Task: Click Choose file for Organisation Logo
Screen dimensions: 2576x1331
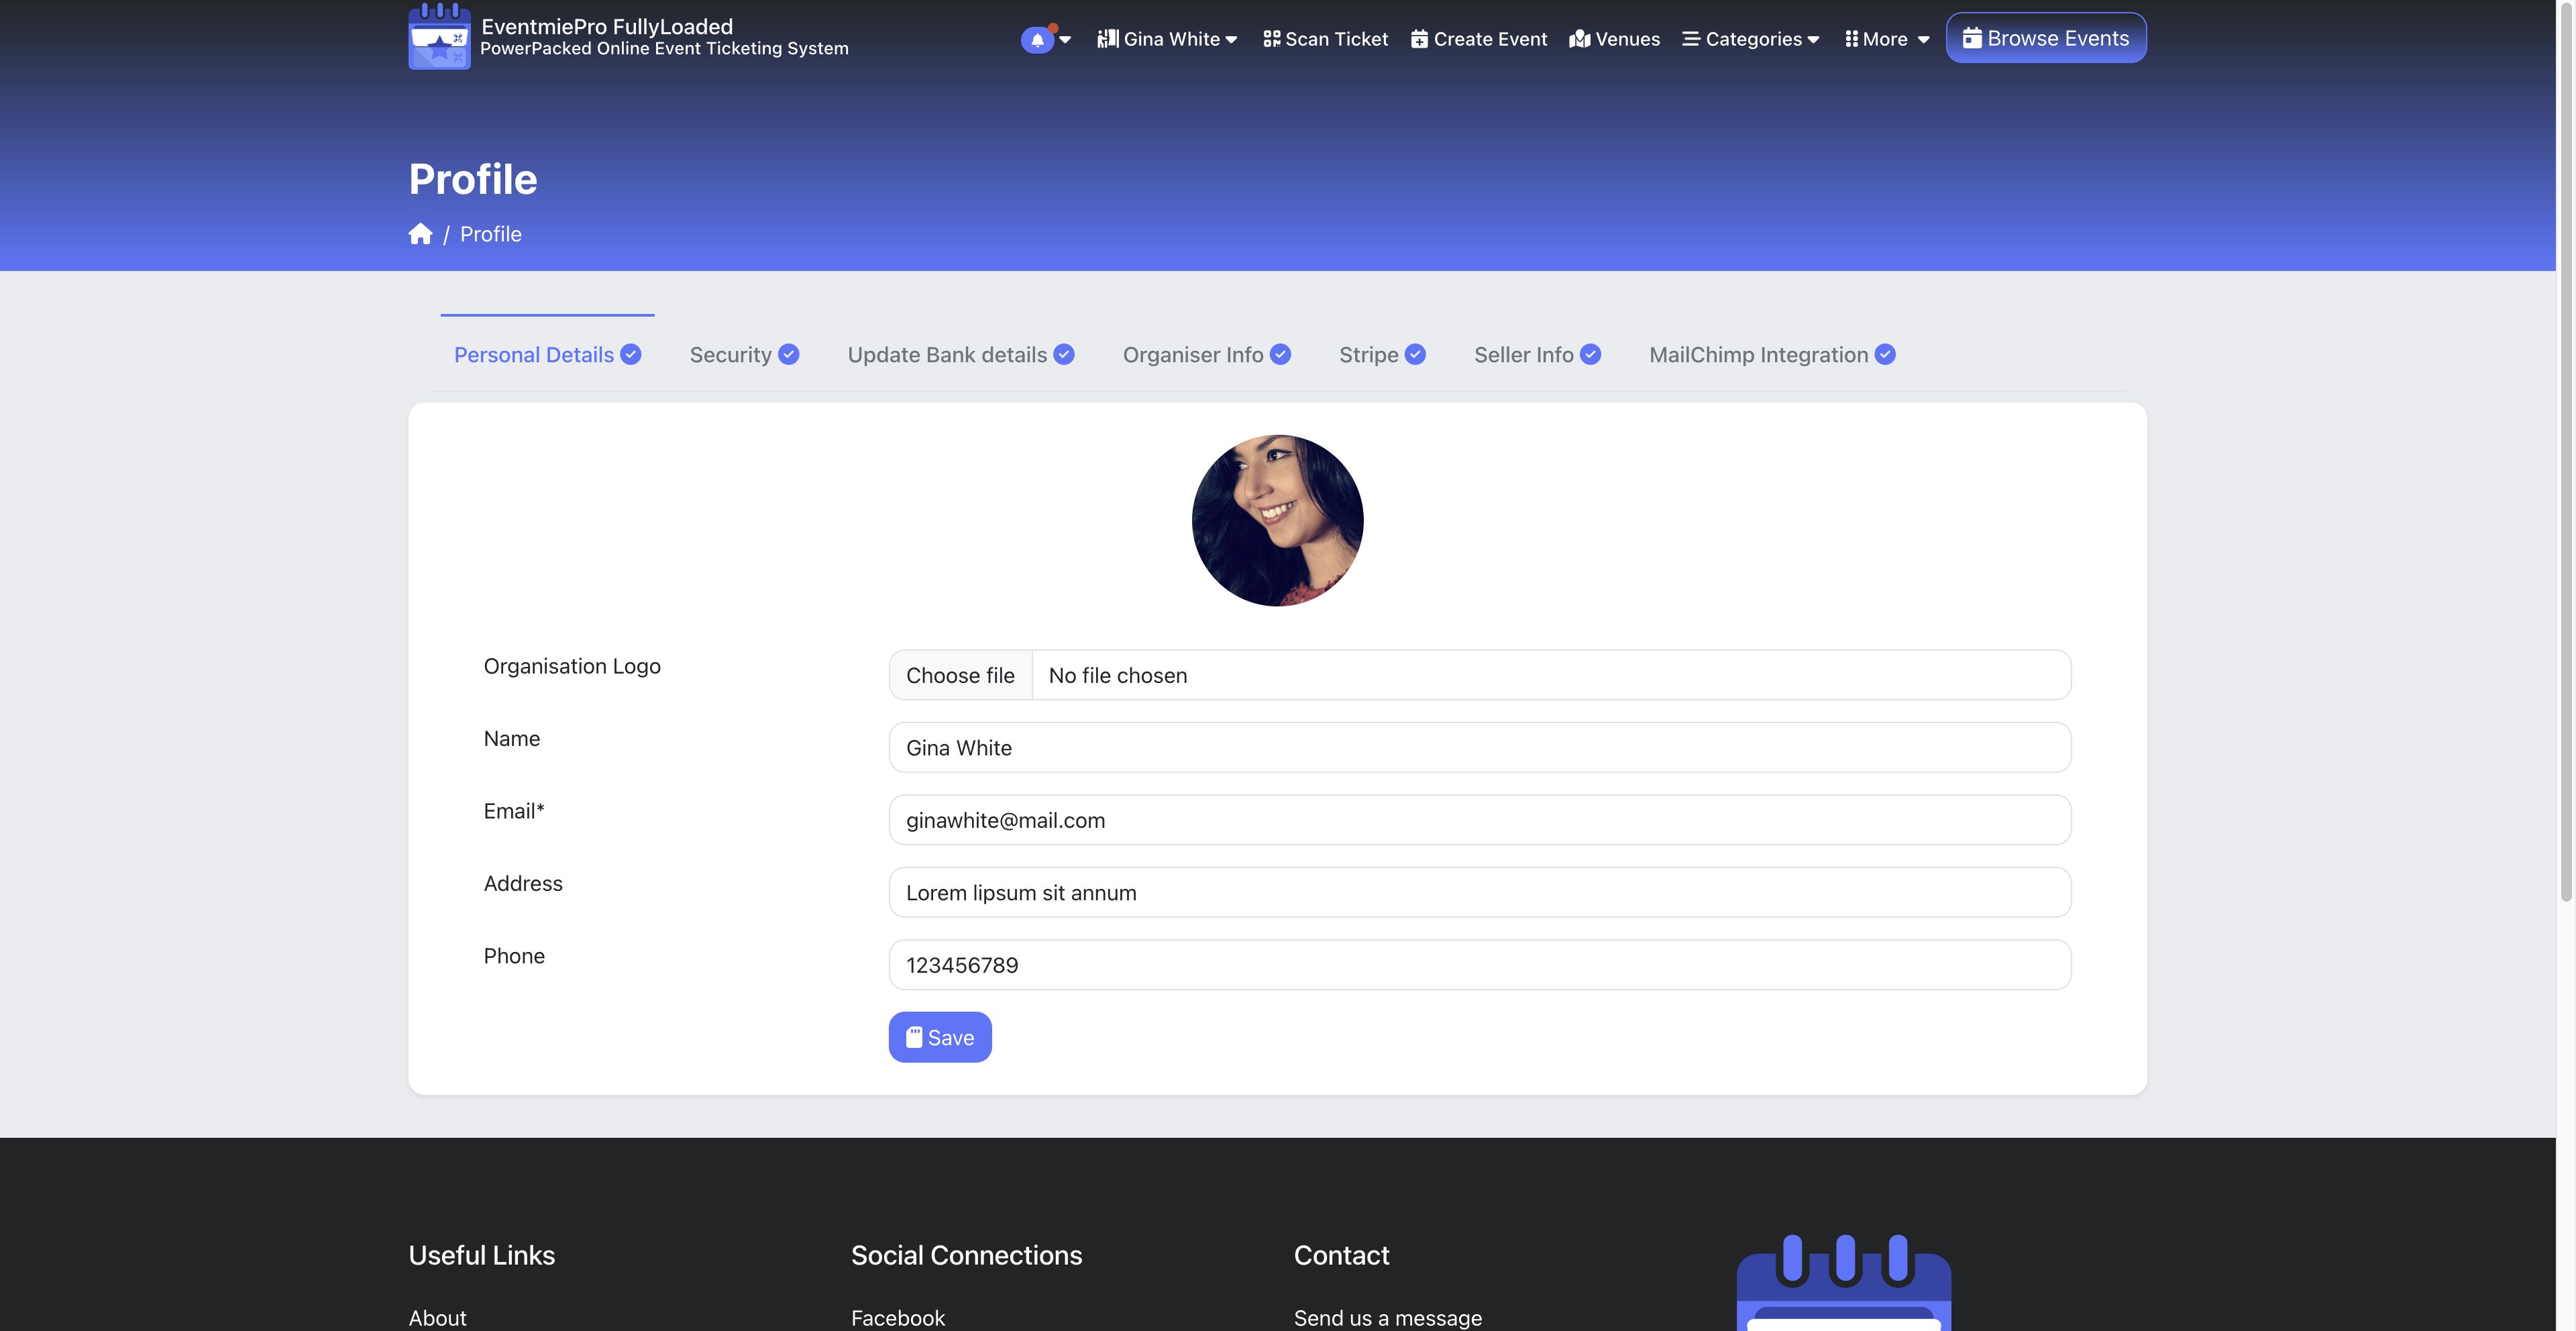Action: (x=960, y=675)
